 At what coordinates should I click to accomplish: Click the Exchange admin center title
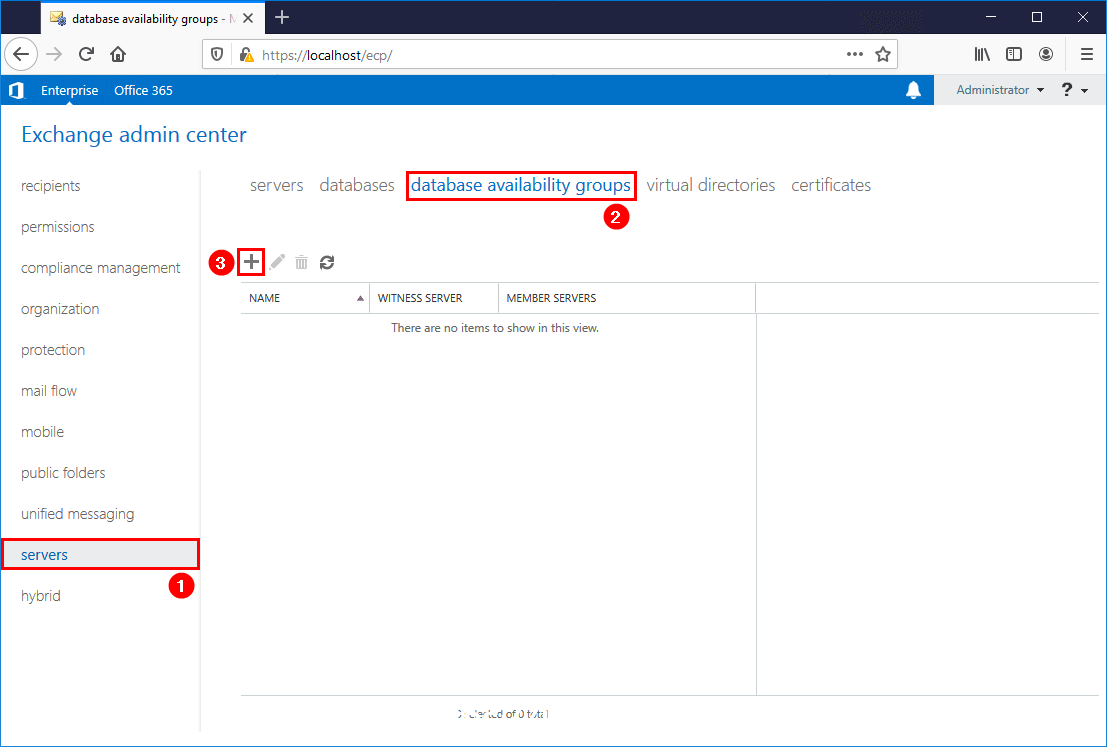point(134,134)
